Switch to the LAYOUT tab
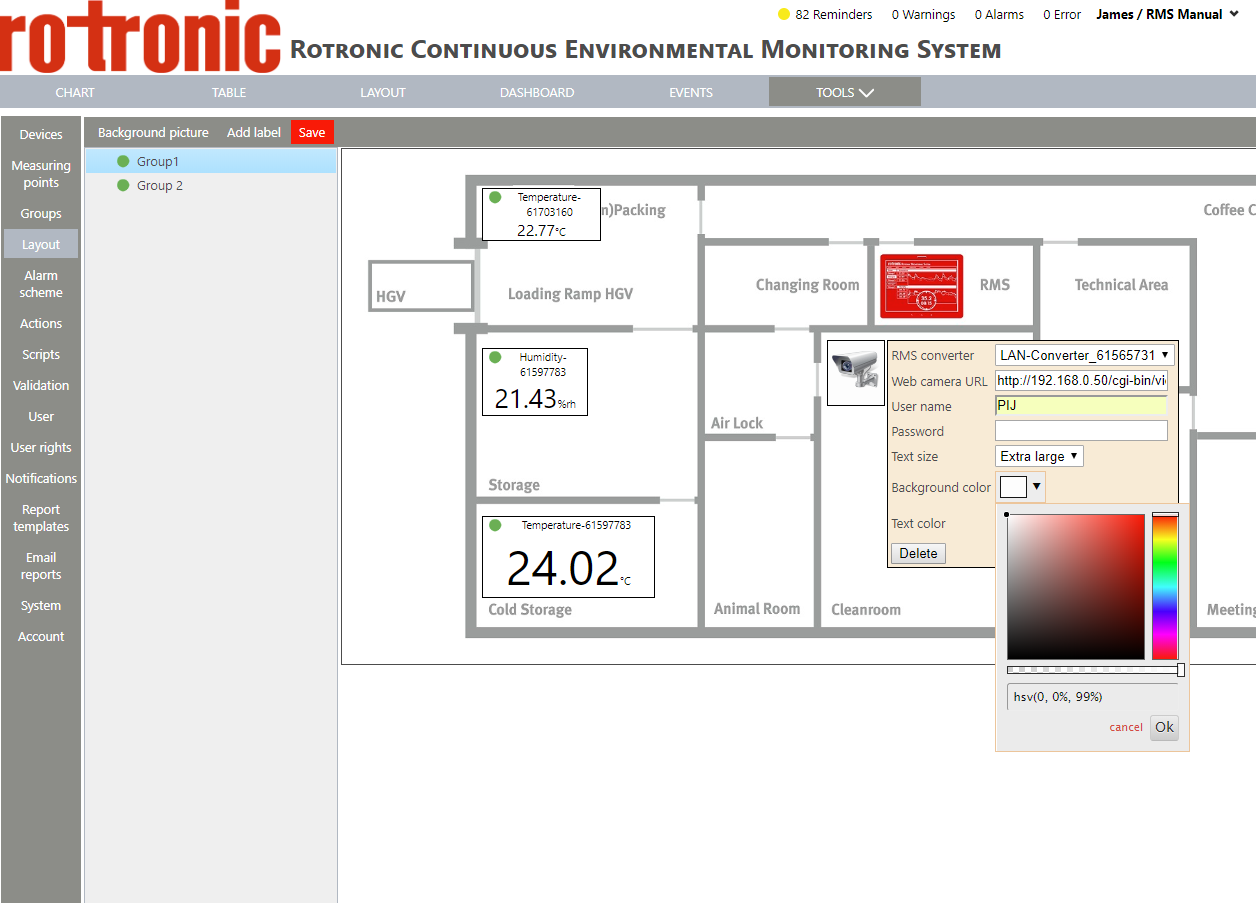The height and width of the screenshot is (903, 1256). point(383,92)
